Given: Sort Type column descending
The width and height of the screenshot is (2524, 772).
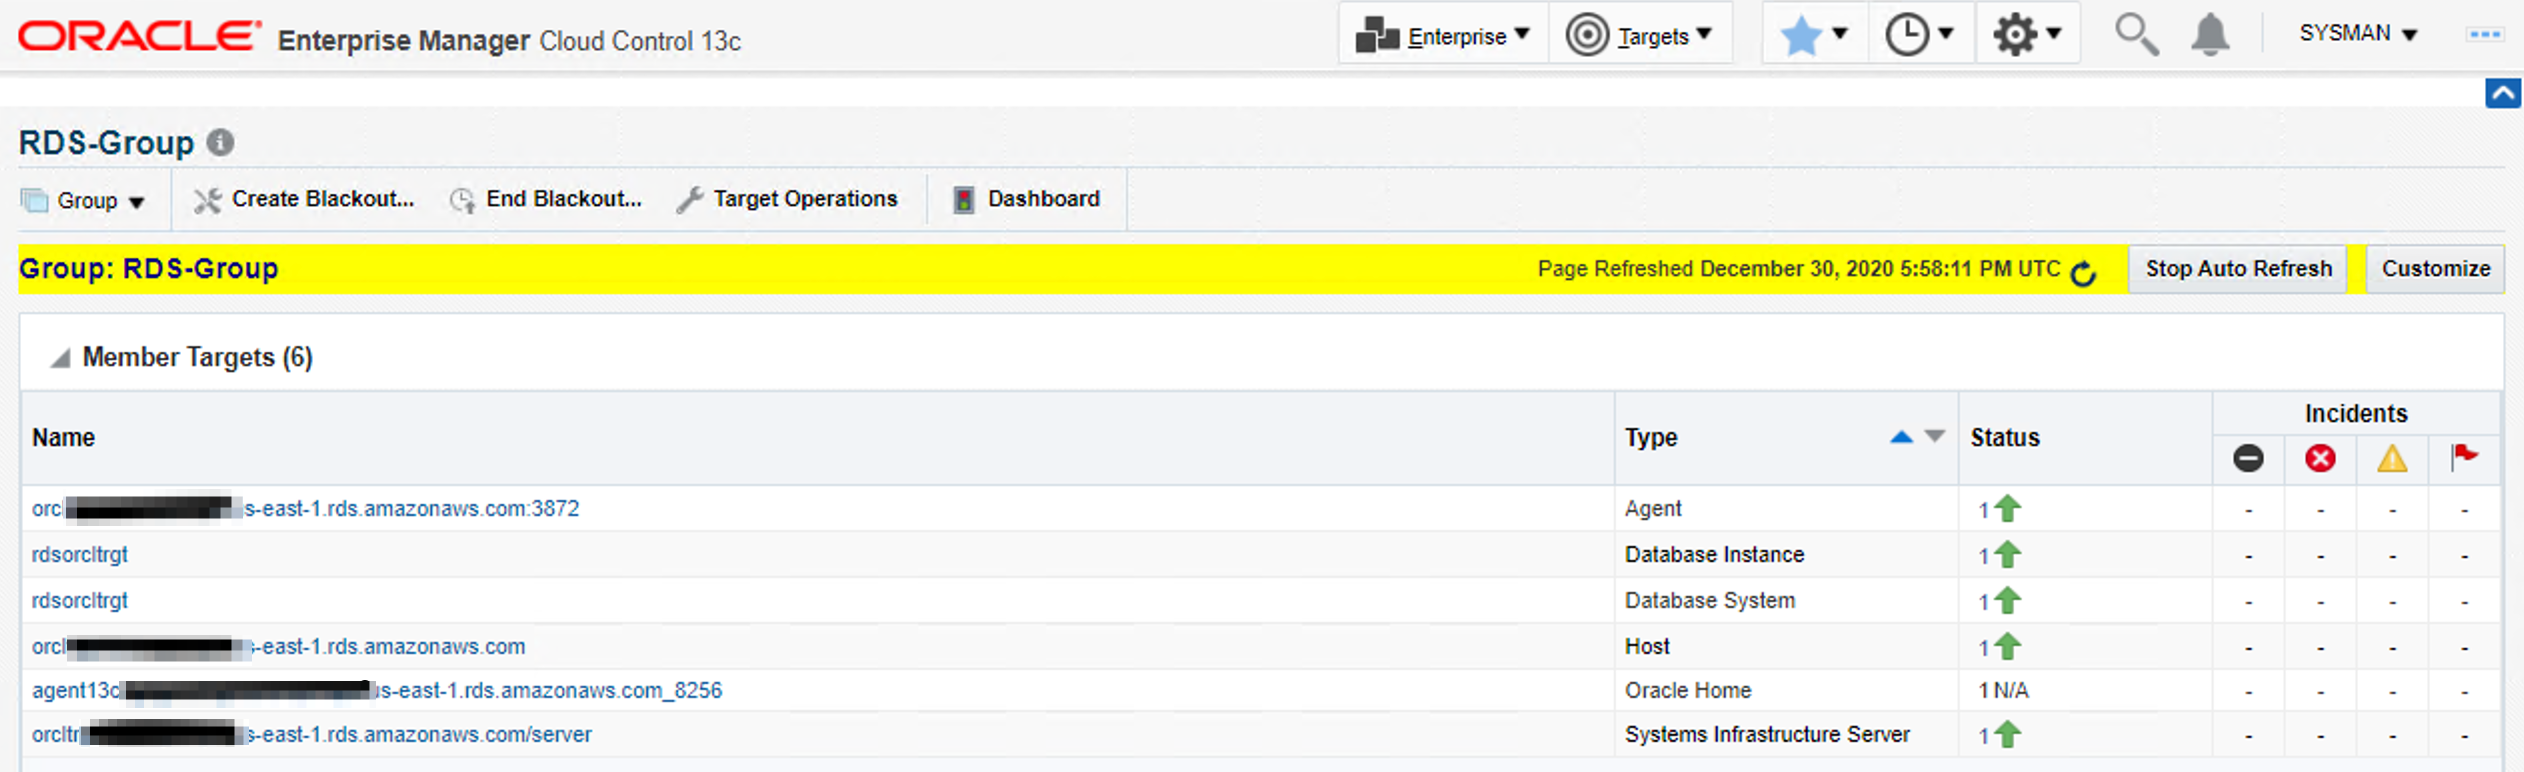Looking at the screenshot, I should point(1935,437).
